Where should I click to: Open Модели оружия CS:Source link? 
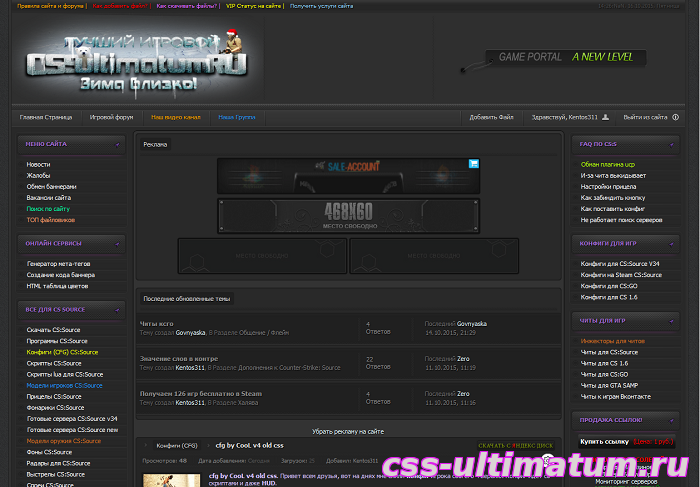coord(64,441)
